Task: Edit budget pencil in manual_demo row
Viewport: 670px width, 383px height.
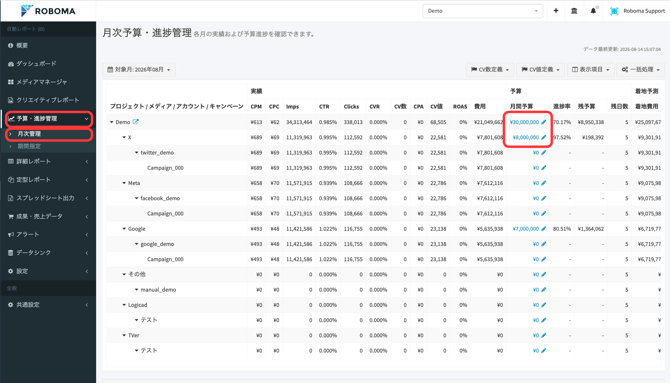Action: [544, 290]
